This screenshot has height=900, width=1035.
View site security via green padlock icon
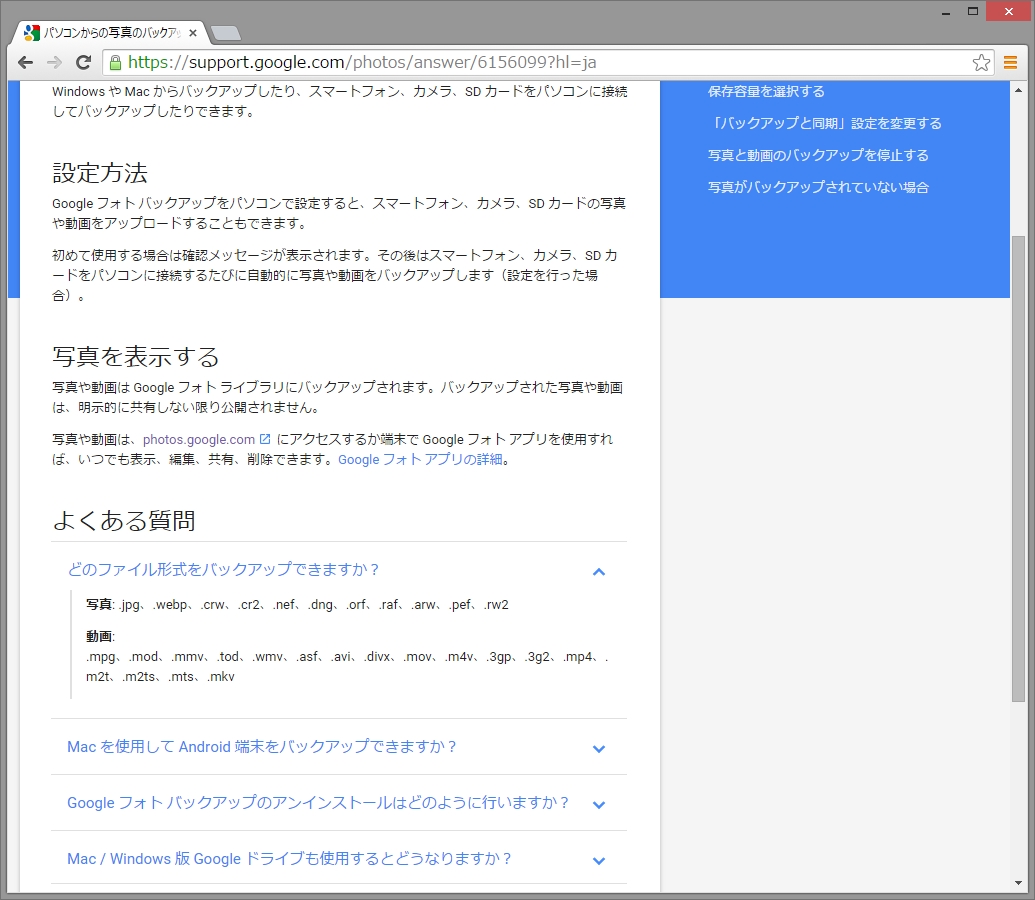point(116,63)
